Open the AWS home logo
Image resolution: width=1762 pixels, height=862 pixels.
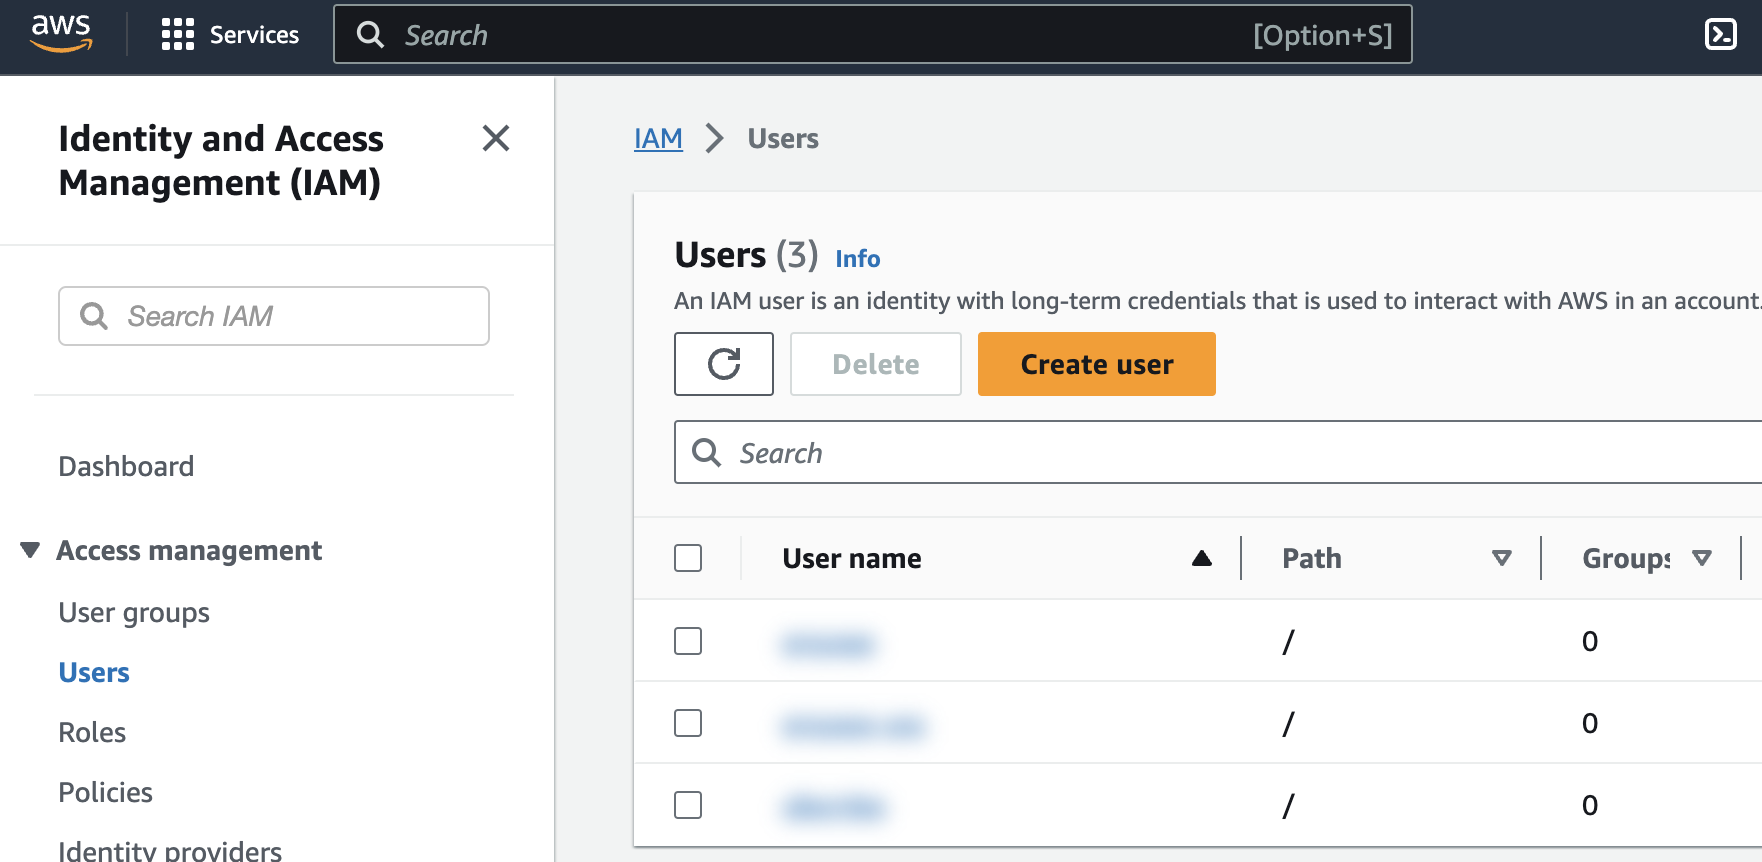click(x=61, y=34)
